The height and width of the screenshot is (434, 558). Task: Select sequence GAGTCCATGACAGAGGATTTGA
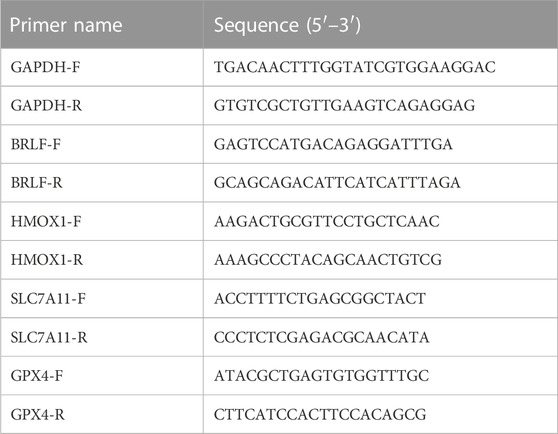pos(333,144)
